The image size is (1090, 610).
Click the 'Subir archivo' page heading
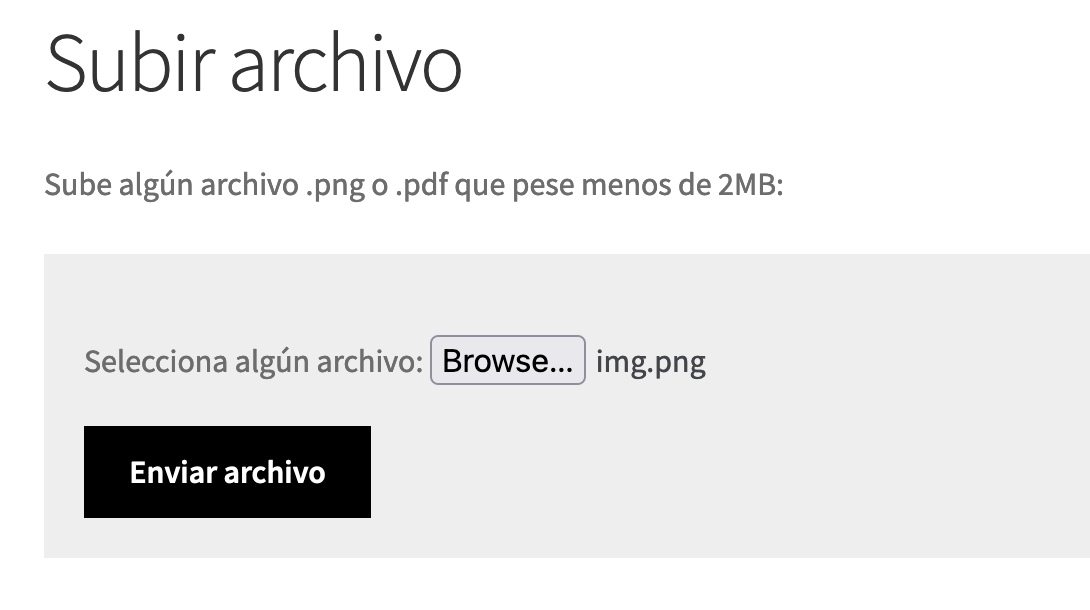pyautogui.click(x=254, y=63)
